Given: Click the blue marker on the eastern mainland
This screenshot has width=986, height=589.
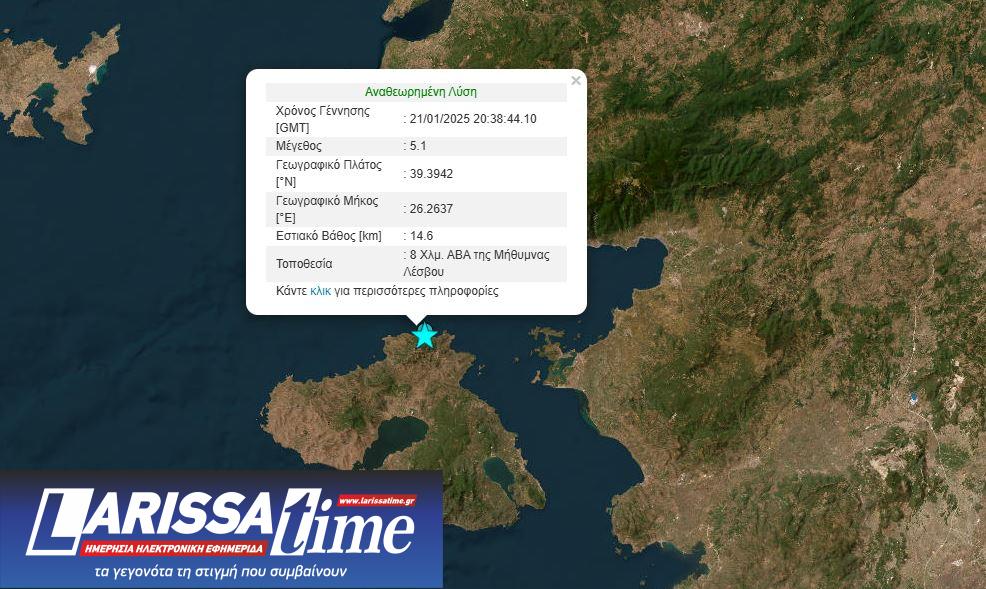Looking at the screenshot, I should (912, 398).
